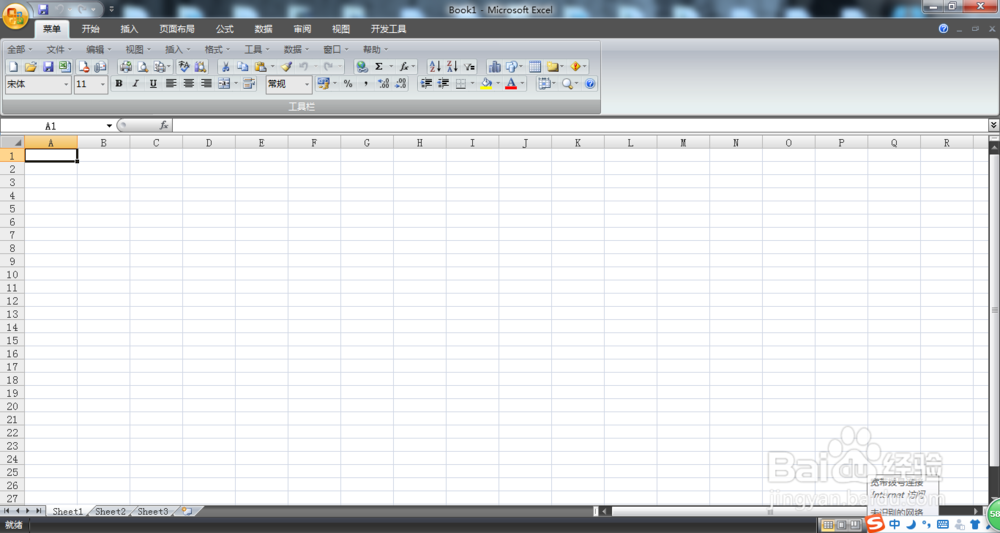
Task: Click the Paste clipboard icon
Action: click(x=260, y=66)
